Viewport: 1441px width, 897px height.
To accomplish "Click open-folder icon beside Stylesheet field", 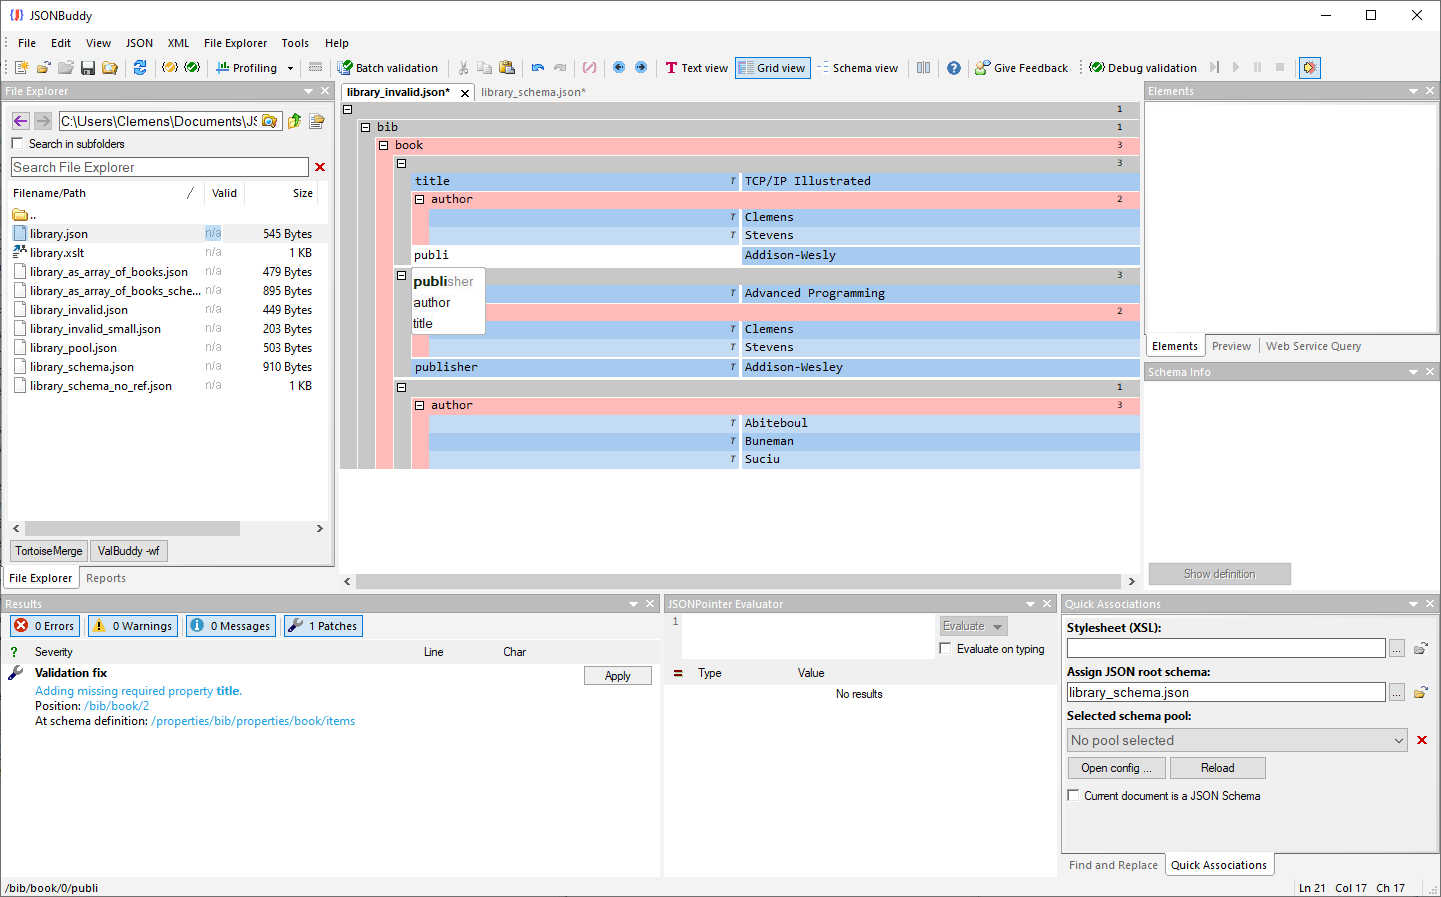I will click(1420, 648).
